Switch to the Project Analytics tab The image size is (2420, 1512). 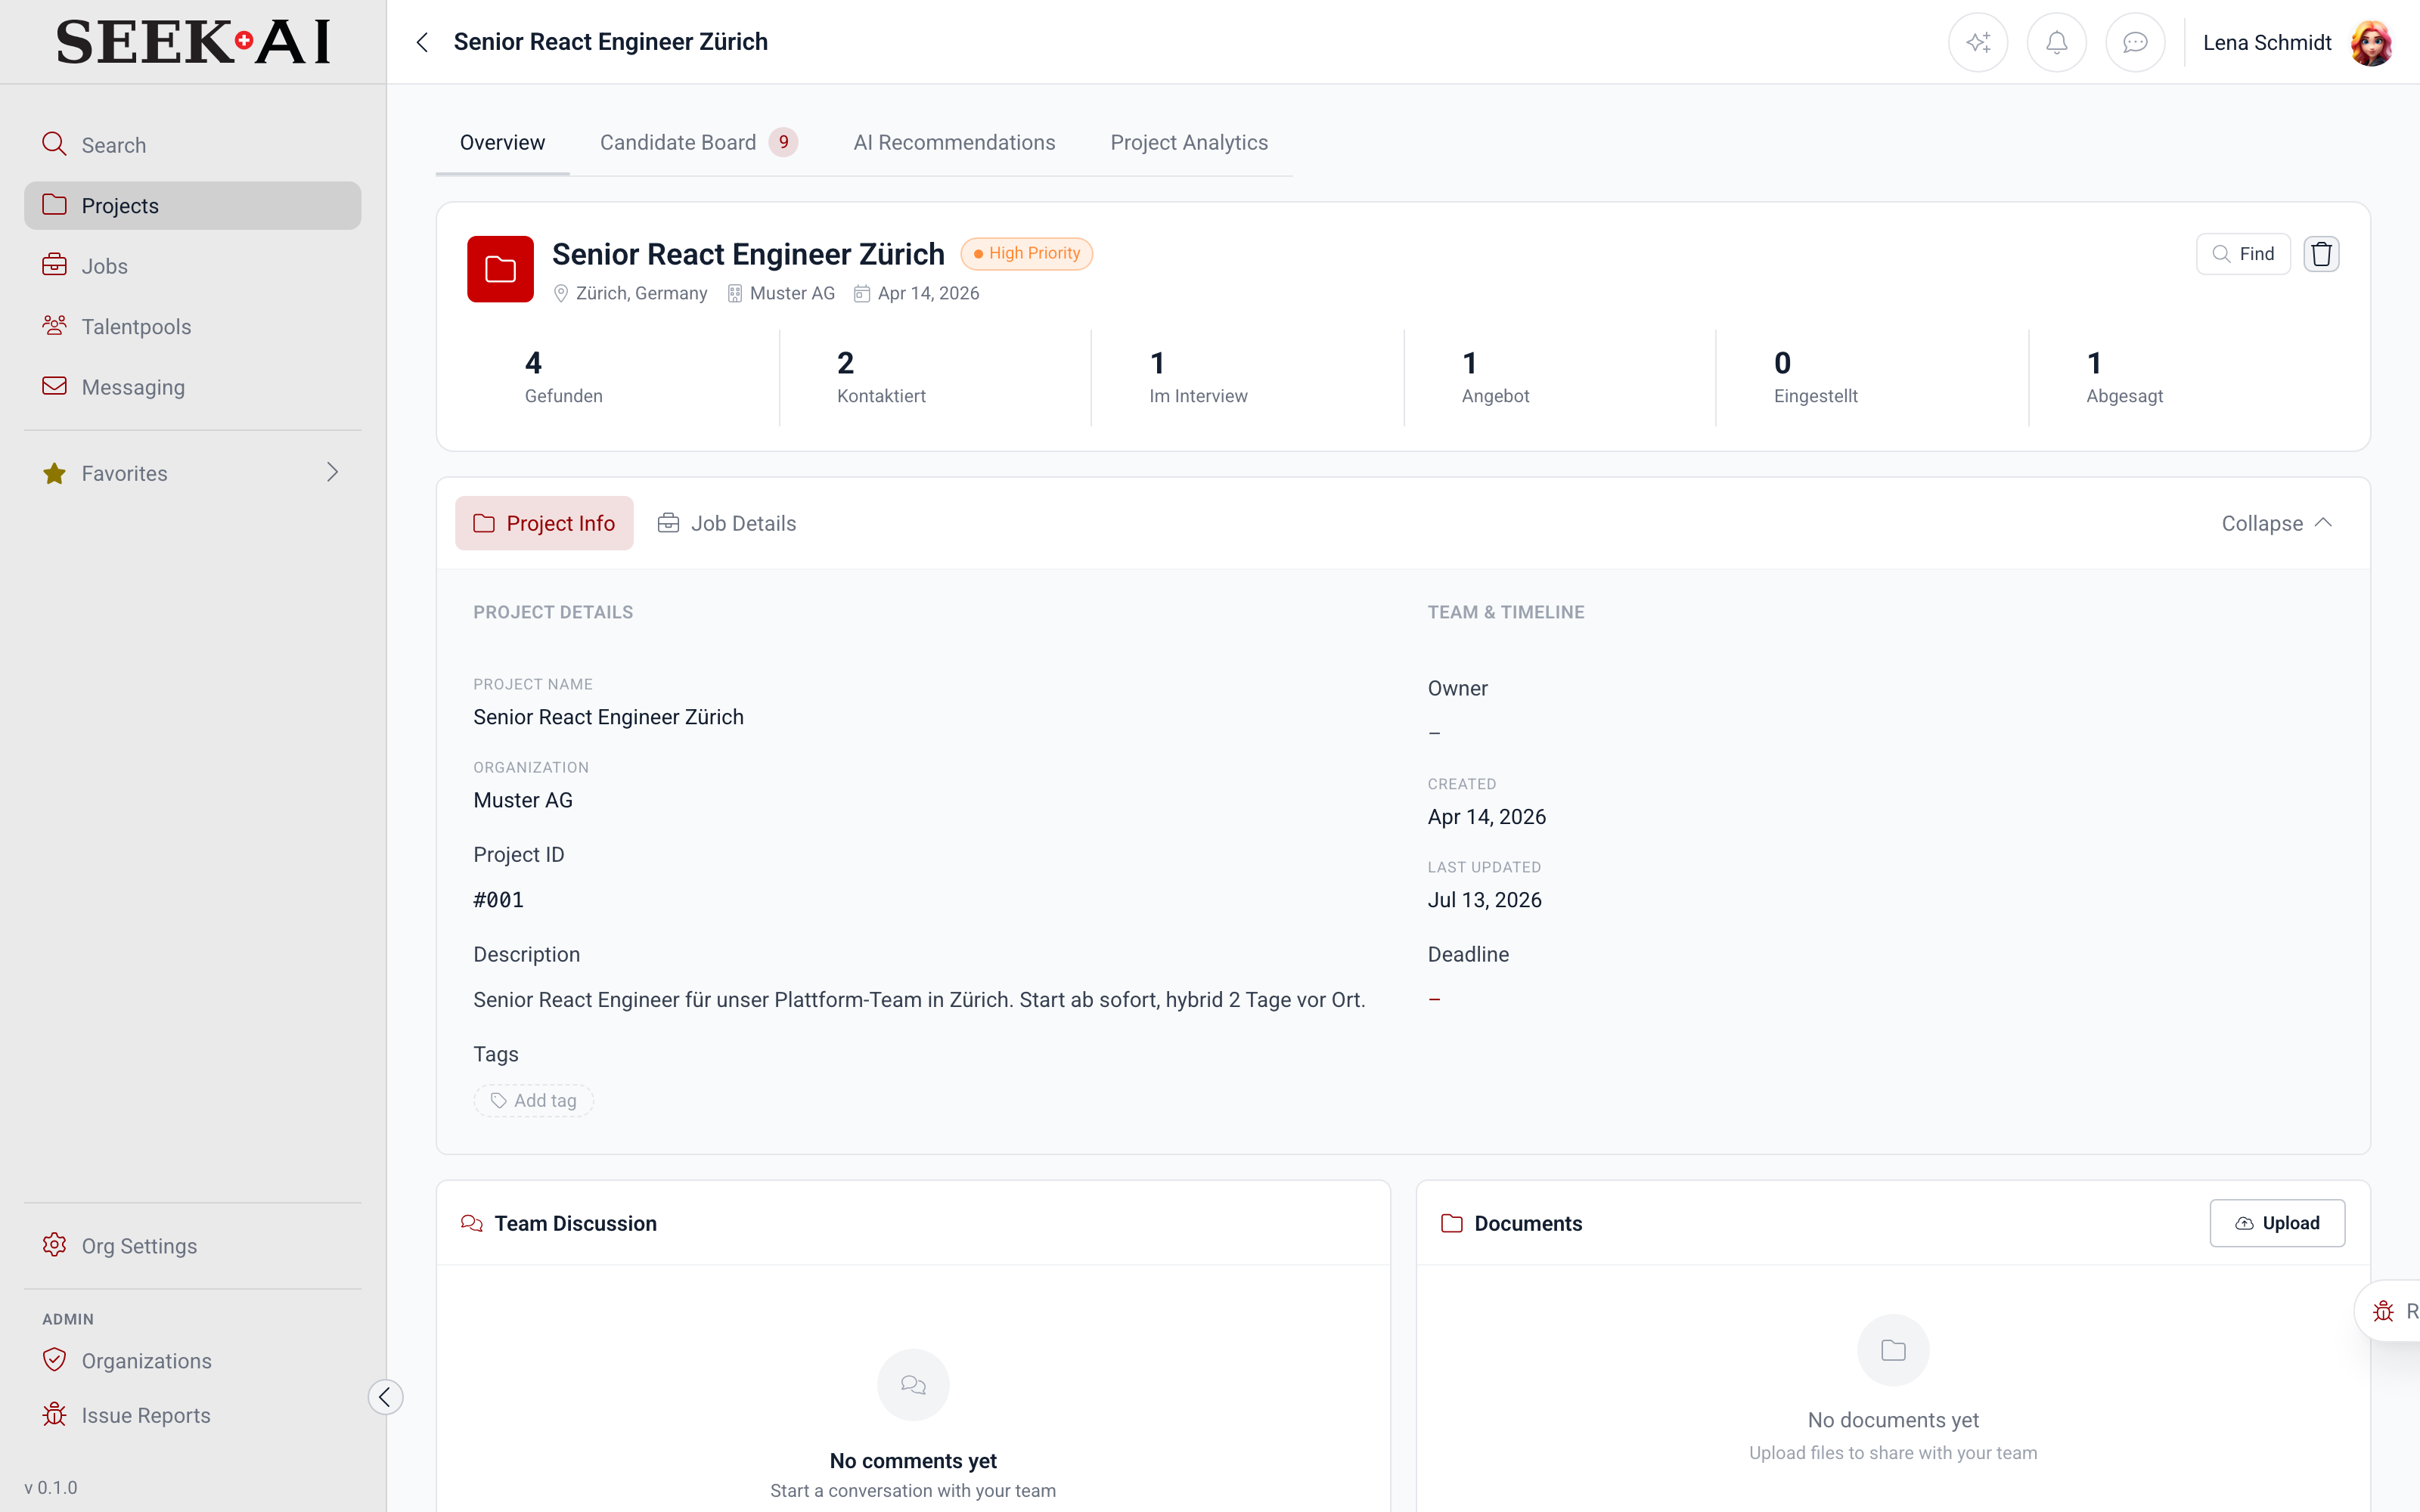pos(1189,143)
